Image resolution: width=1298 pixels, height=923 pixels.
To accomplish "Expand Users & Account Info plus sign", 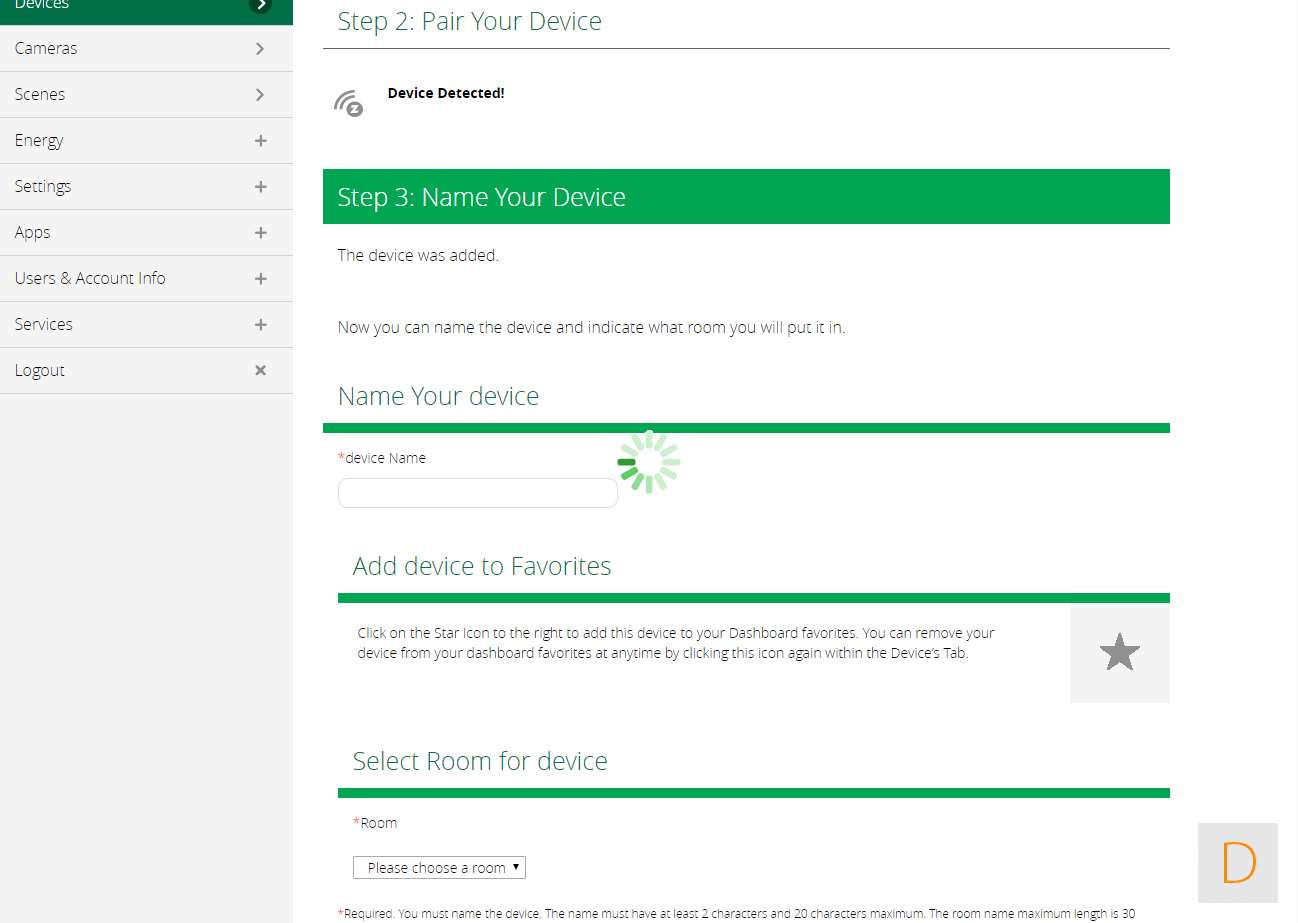I will click(260, 278).
